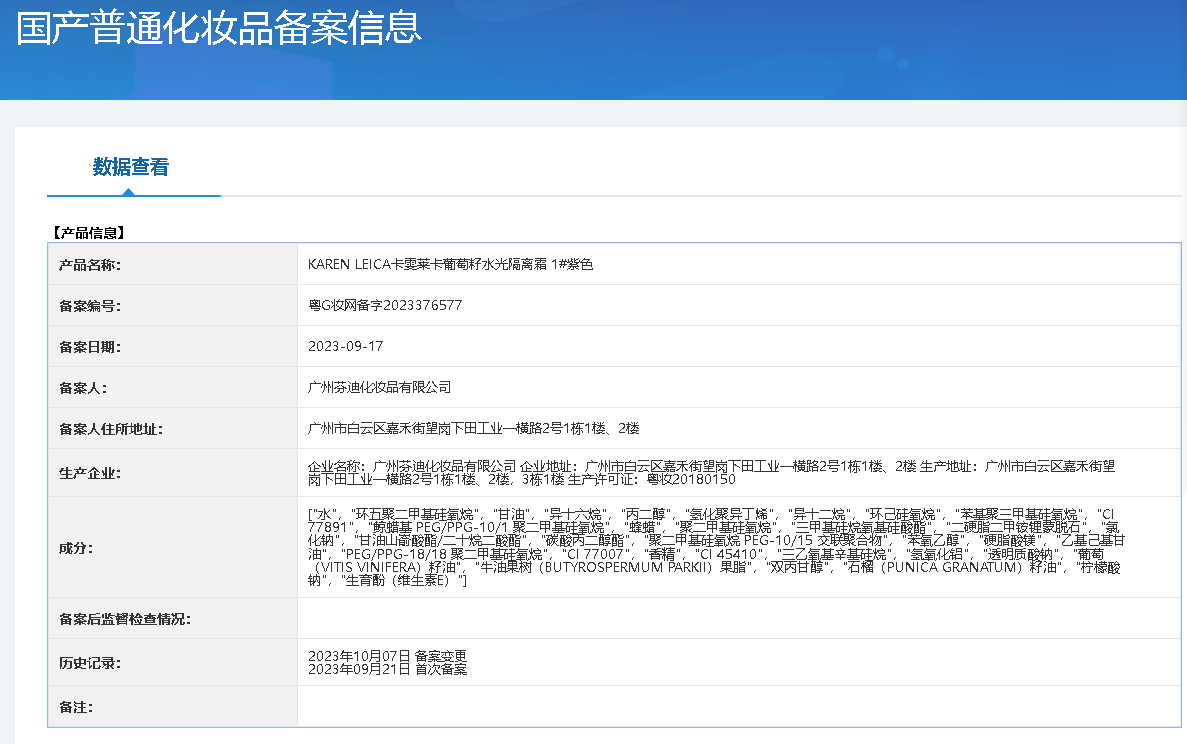This screenshot has height=744, width=1187.
Task: Click the 生产企业 label
Action: pos(89,473)
